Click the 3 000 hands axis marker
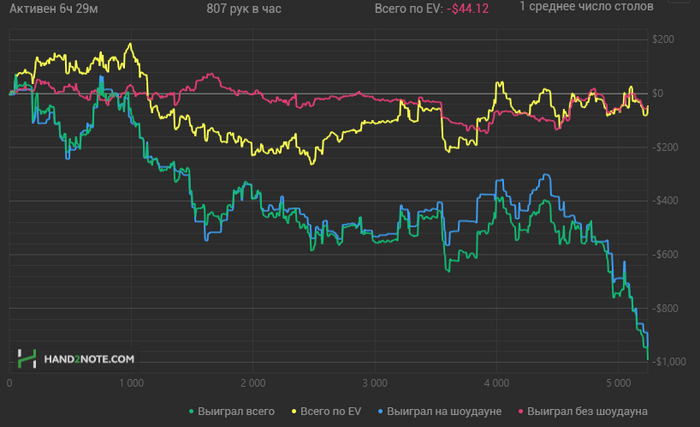This screenshot has height=427, width=700. (x=375, y=383)
